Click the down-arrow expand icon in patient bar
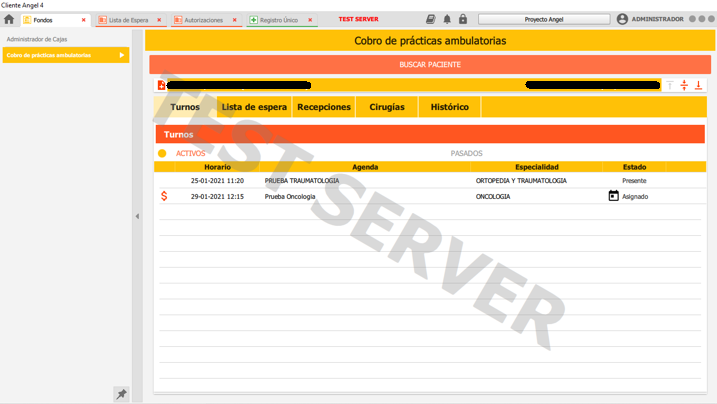The width and height of the screenshot is (717, 404). click(698, 86)
